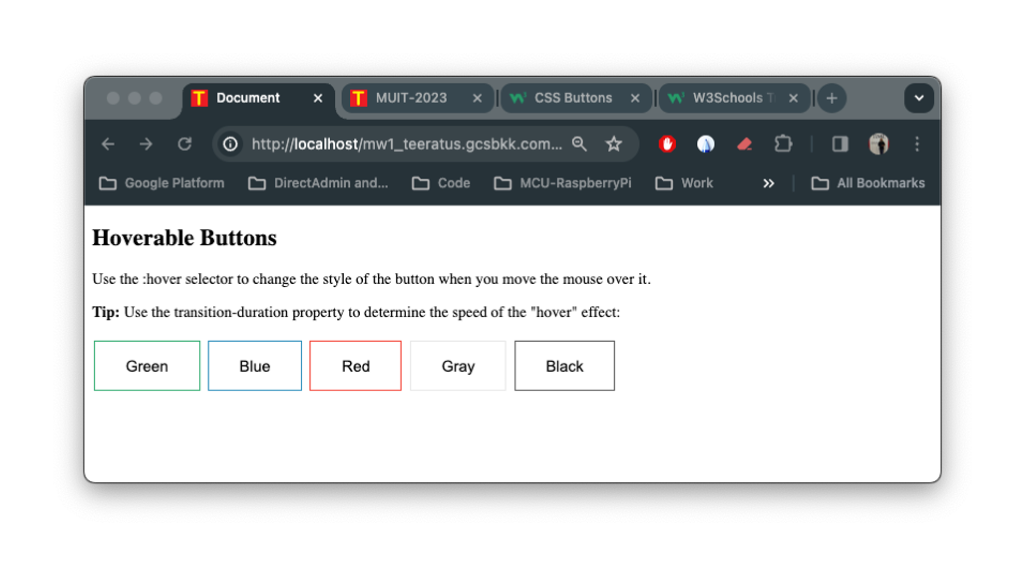Viewport: 1024px width, 576px height.
Task: Open a new tab with plus button
Action: [x=831, y=98]
